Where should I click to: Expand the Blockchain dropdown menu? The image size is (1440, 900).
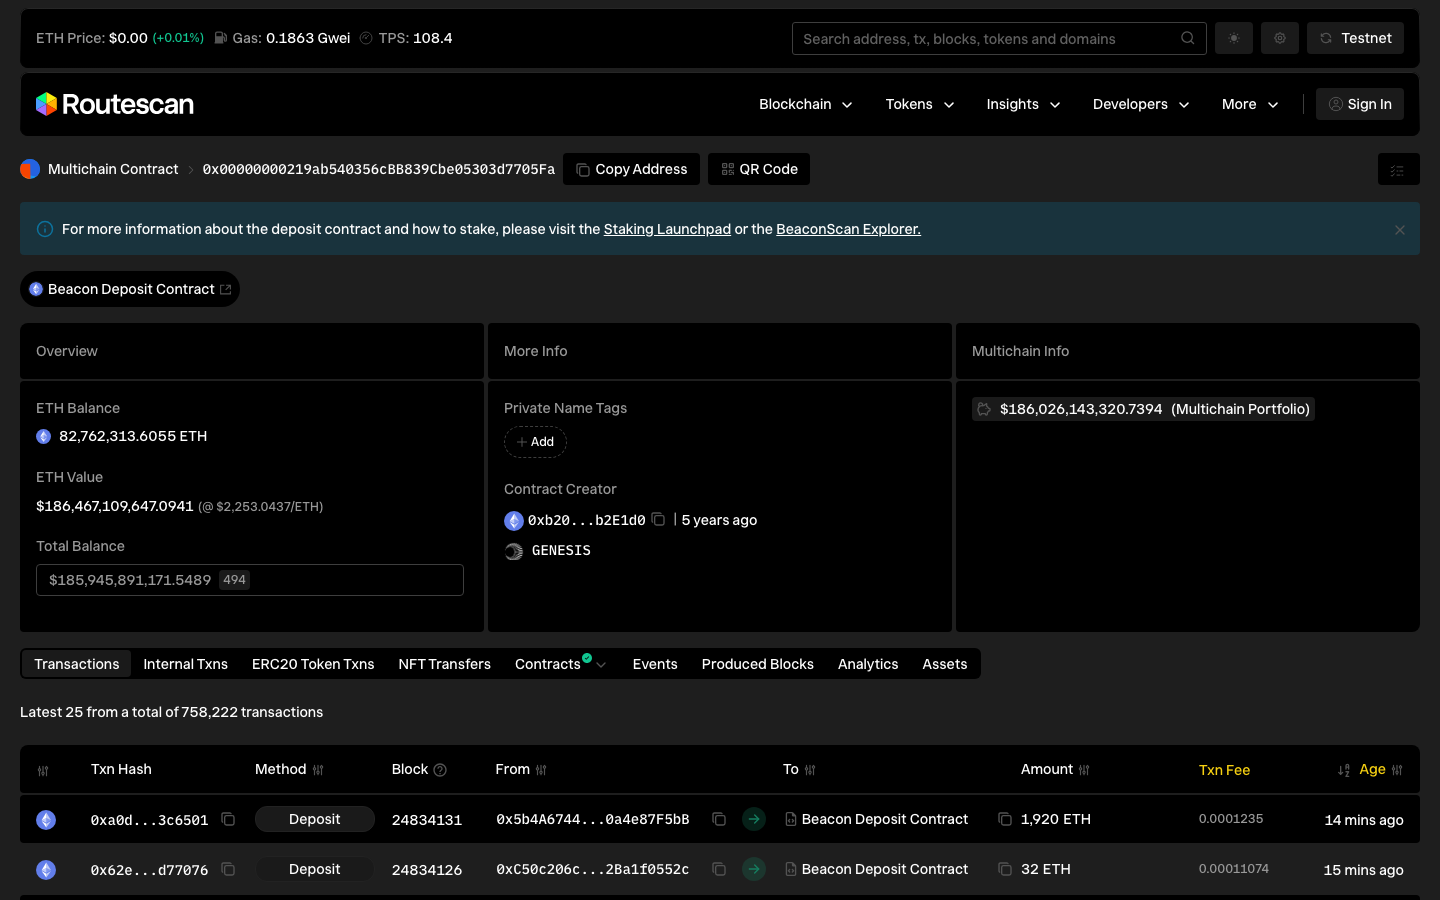point(805,104)
